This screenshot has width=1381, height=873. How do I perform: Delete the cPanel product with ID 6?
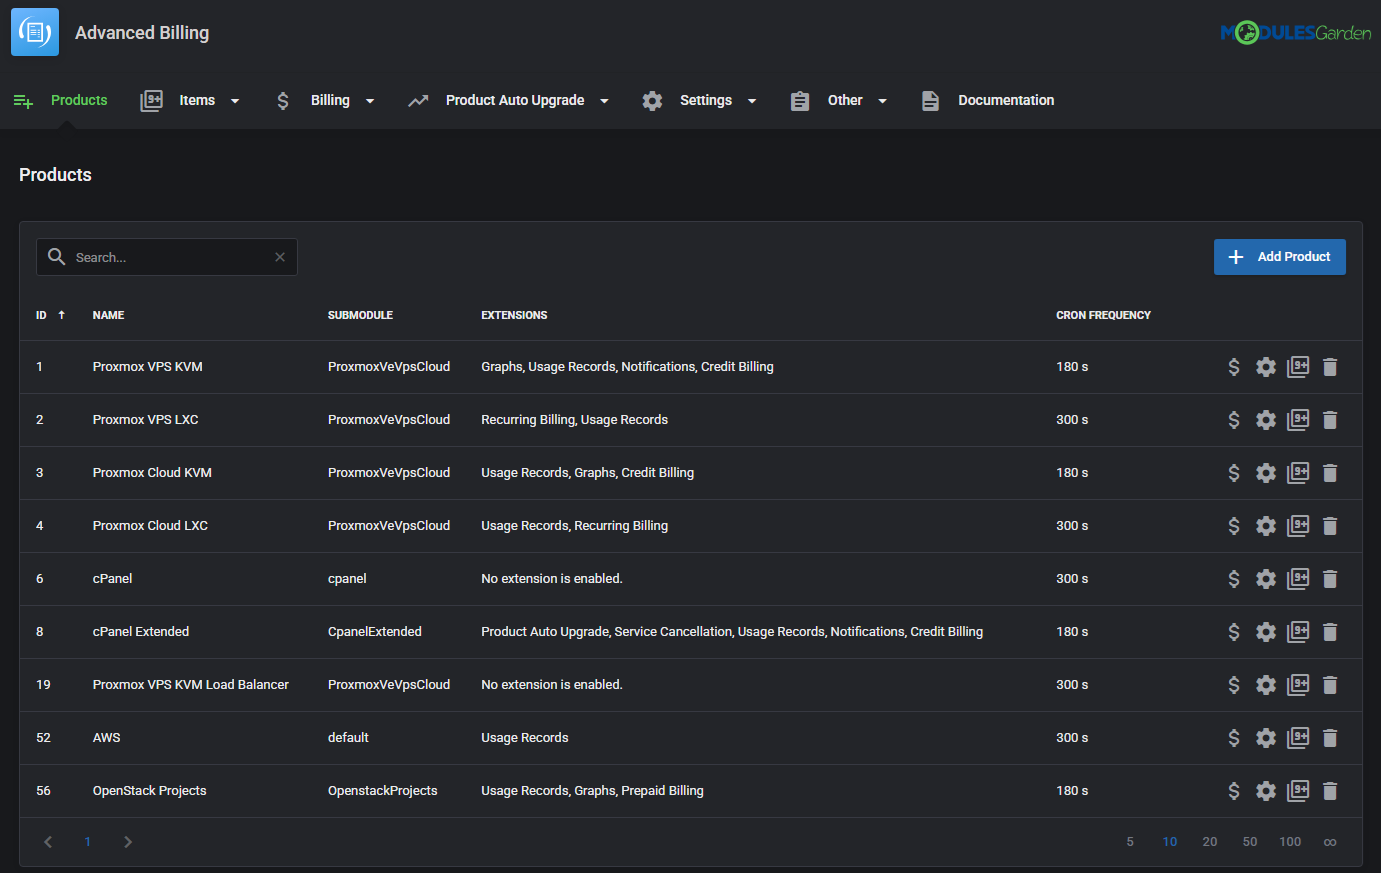tap(1330, 579)
